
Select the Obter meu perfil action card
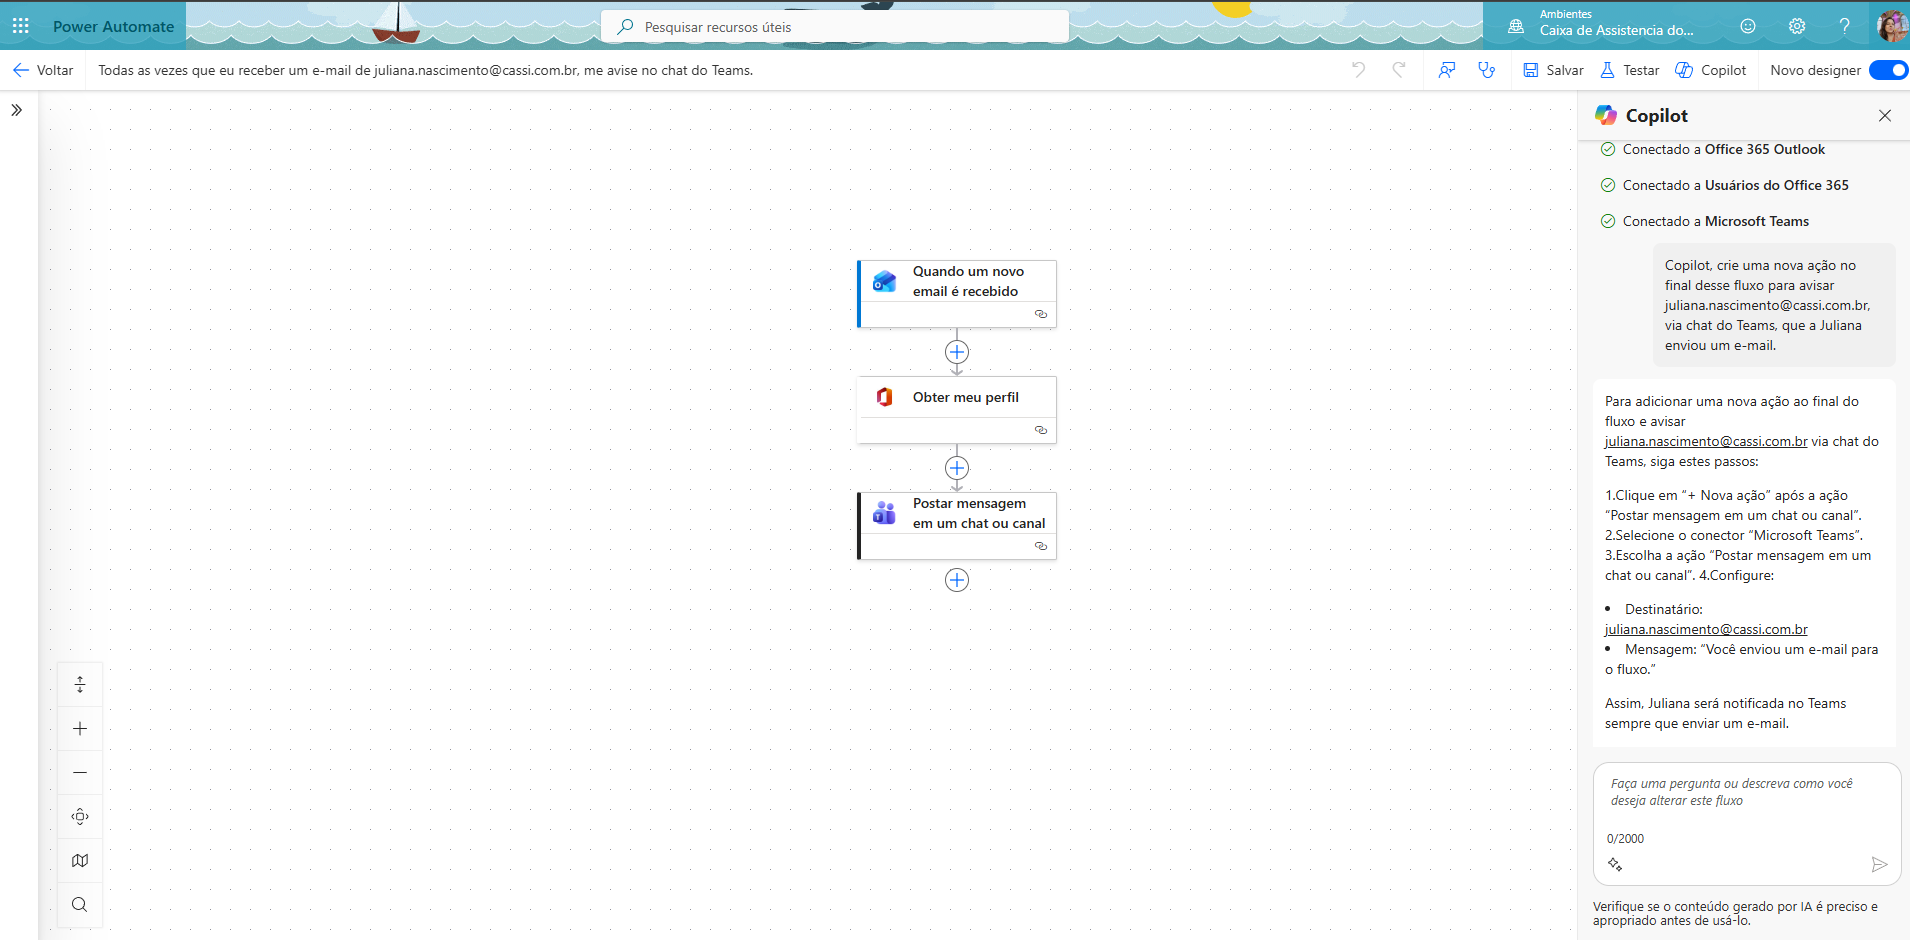(x=957, y=410)
